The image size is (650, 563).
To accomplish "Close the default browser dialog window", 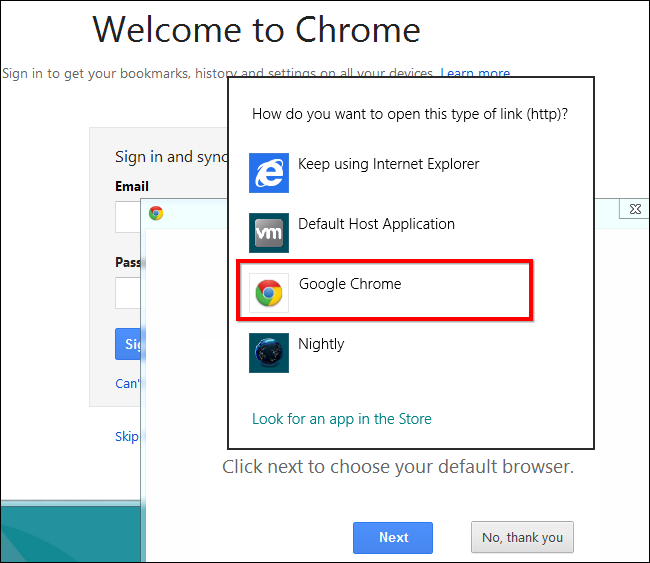I will pos(634,209).
